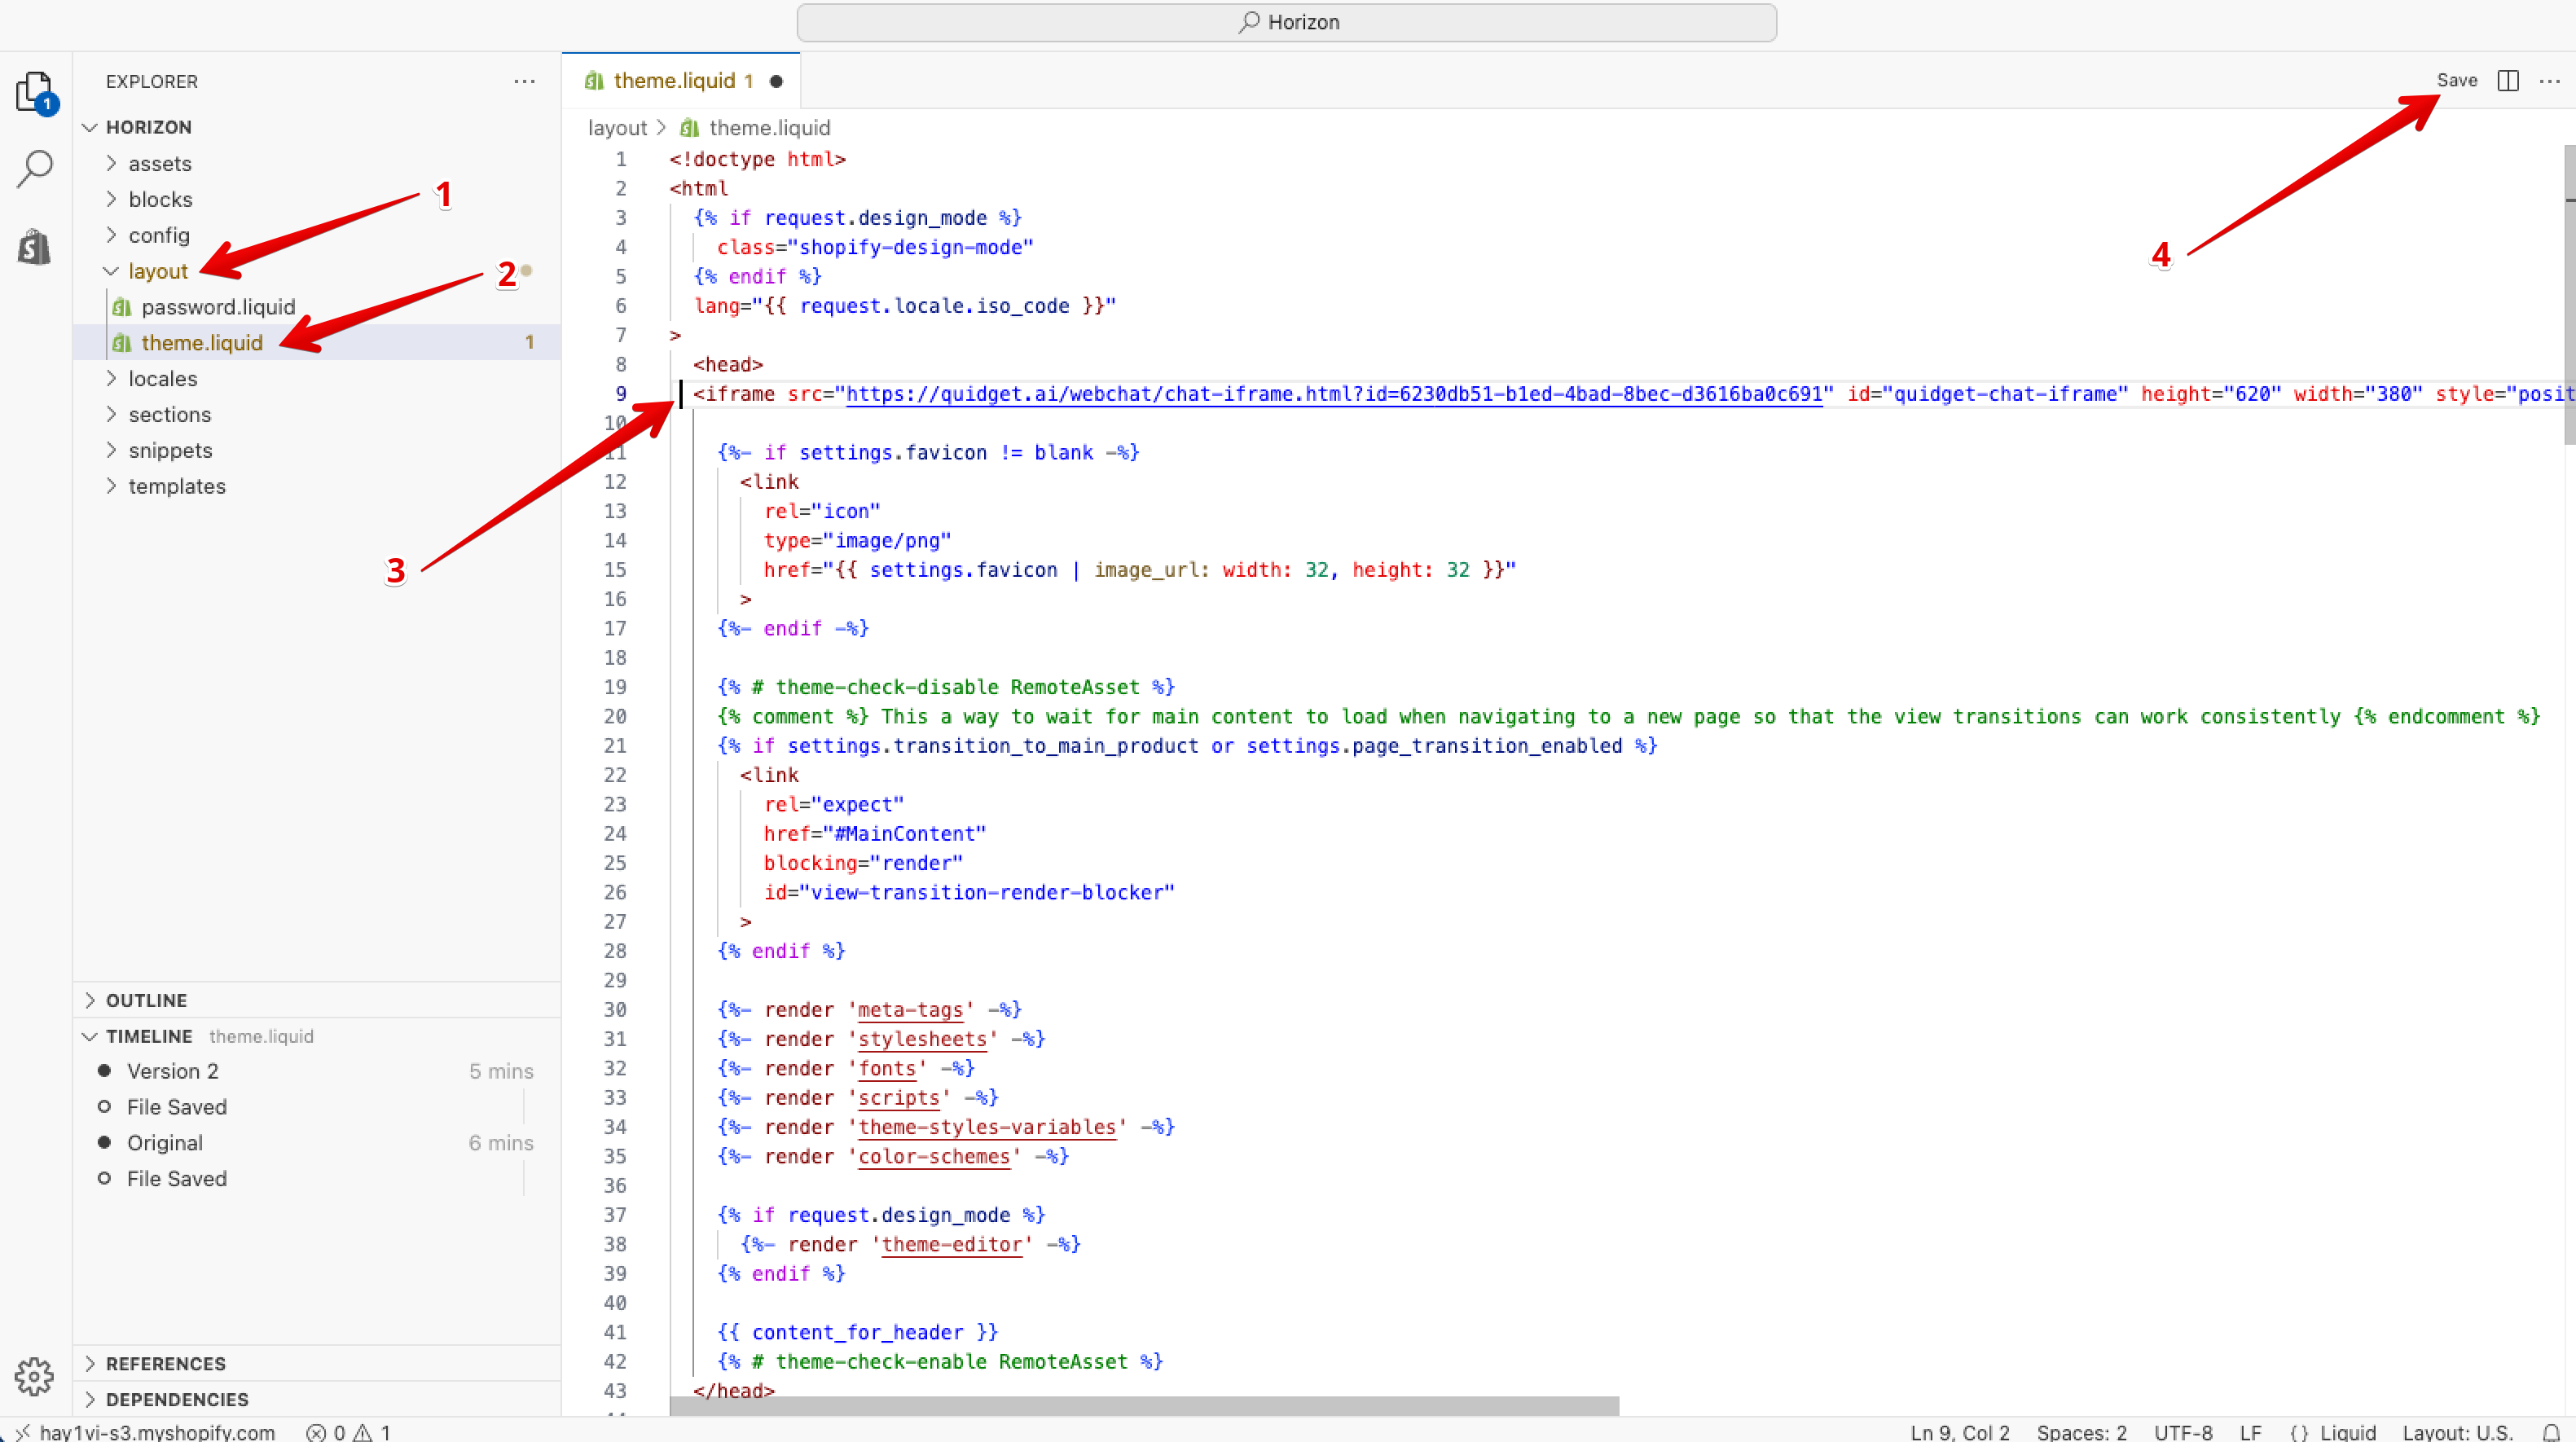The width and height of the screenshot is (2576, 1442).
Task: Click Ln 9, Col 2 in status bar
Action: tap(1959, 1432)
